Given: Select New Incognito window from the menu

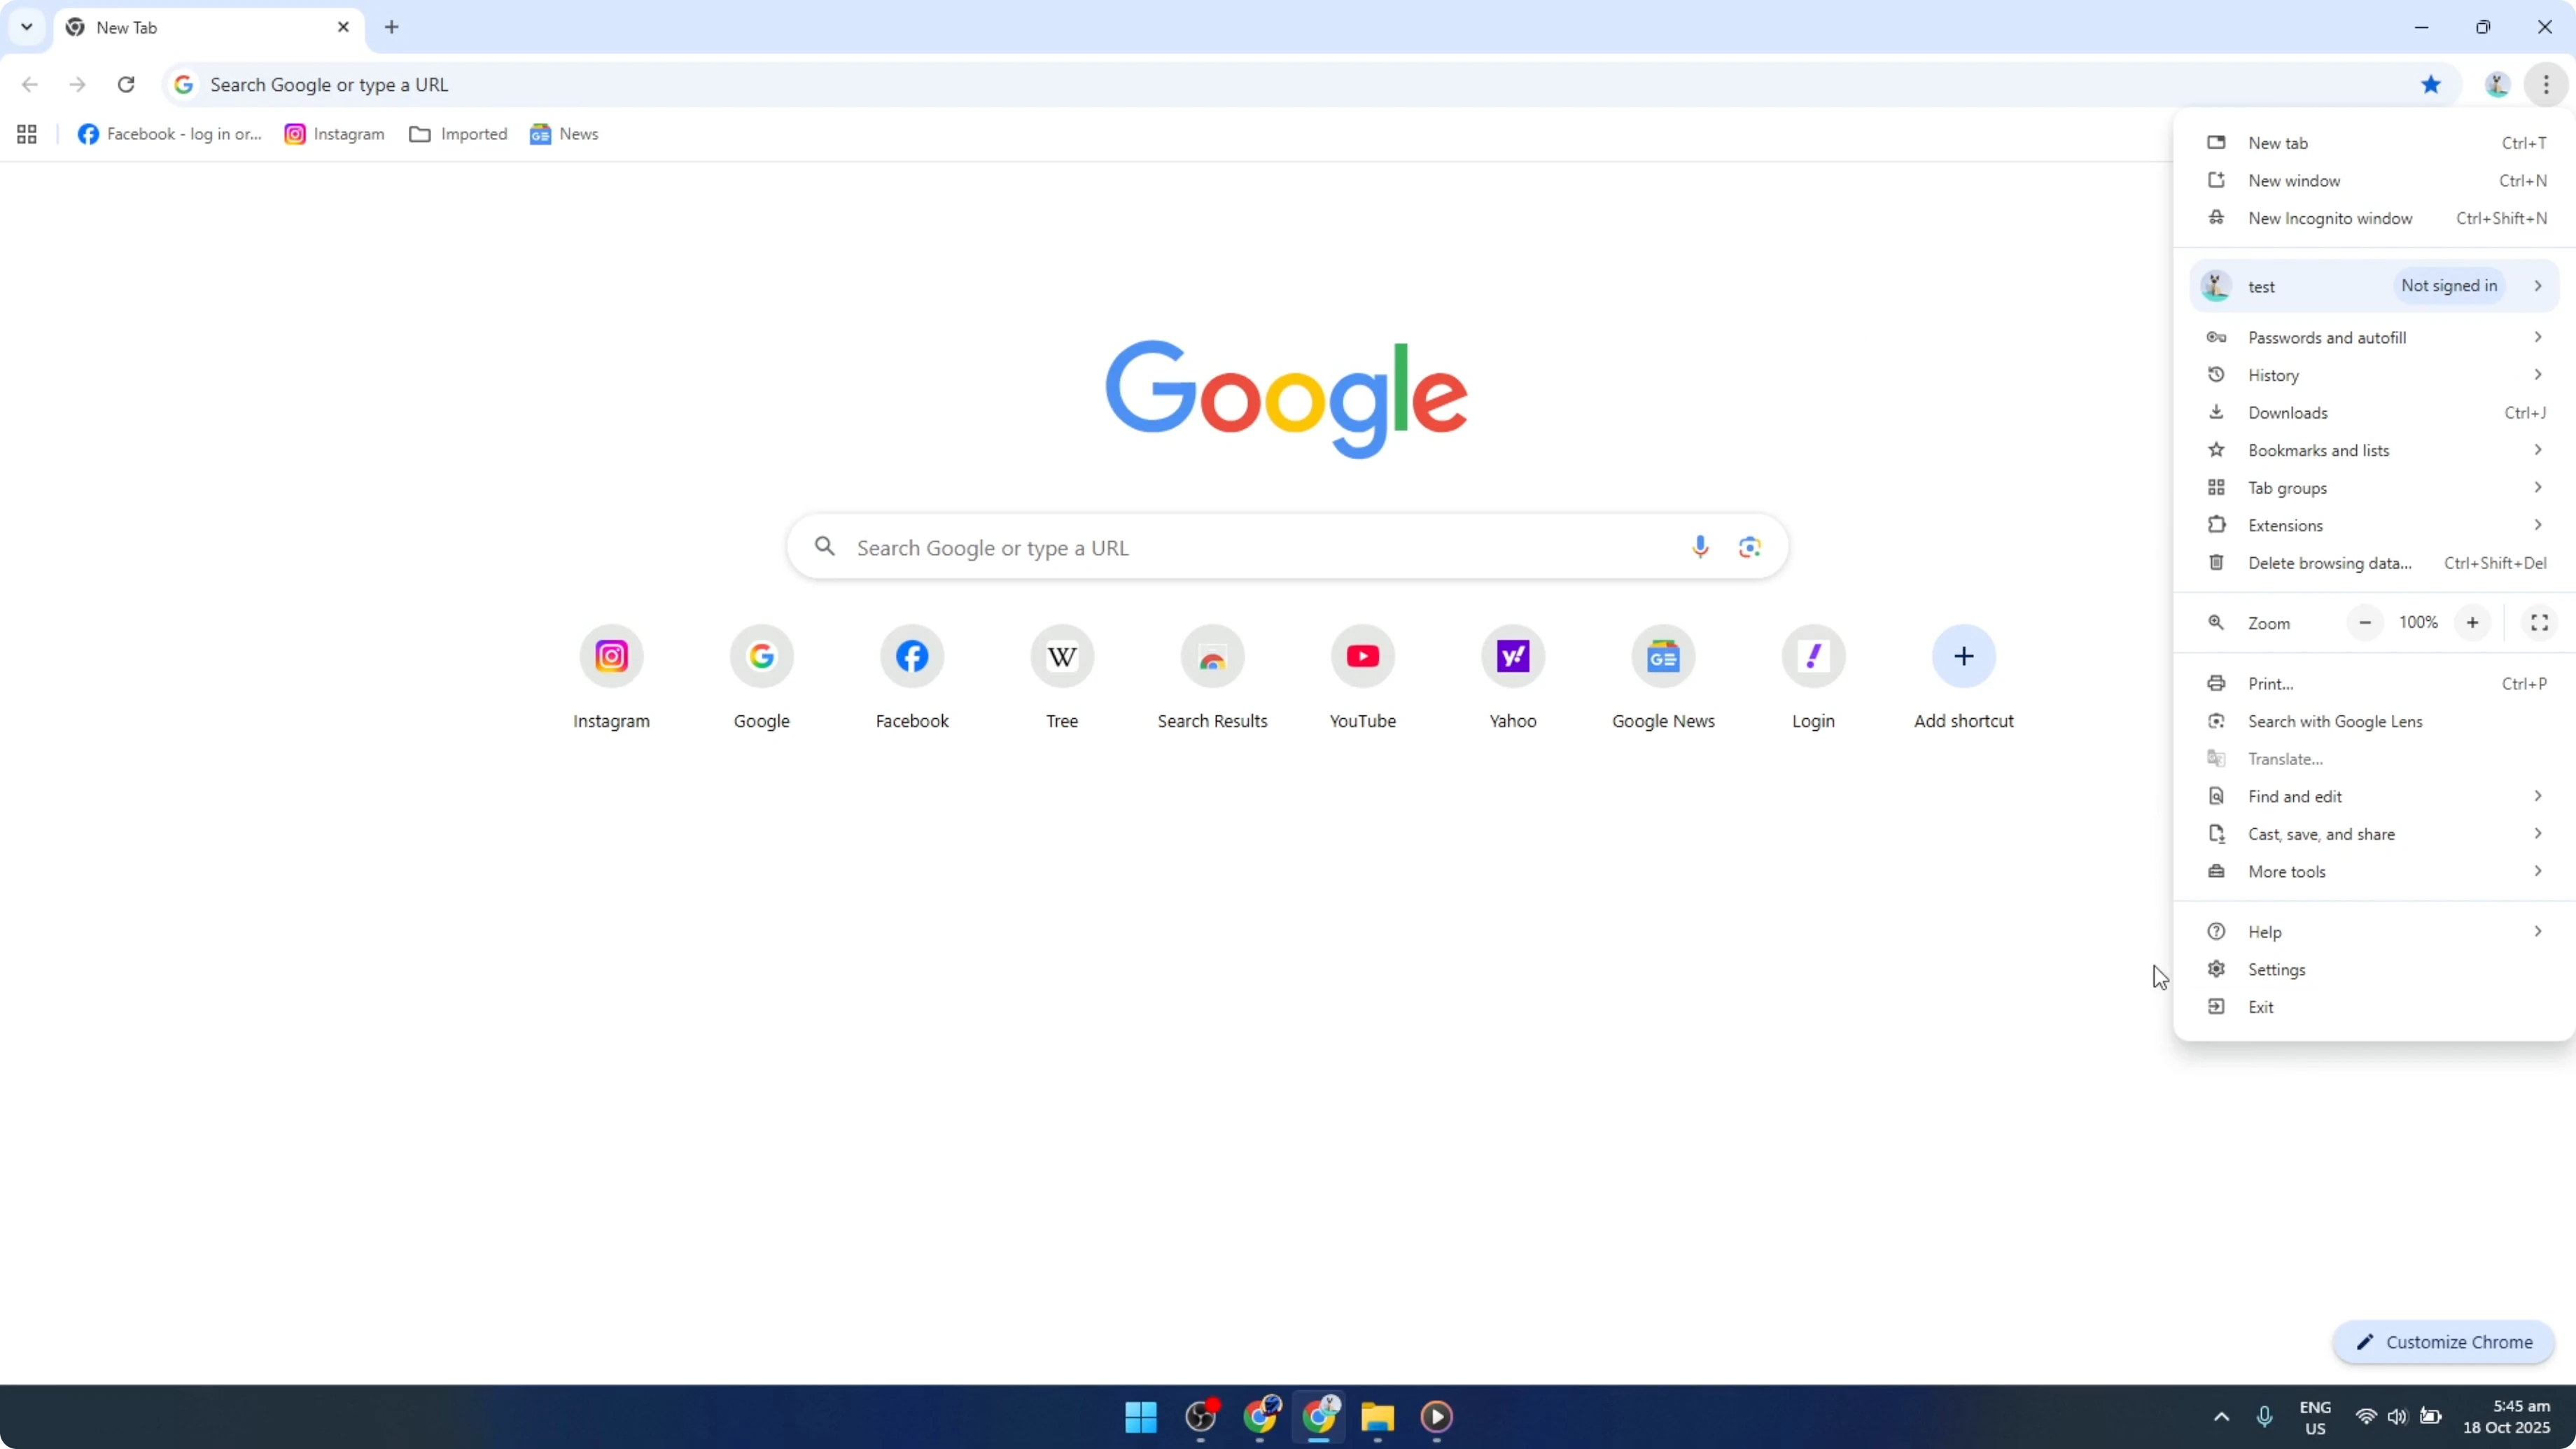Looking at the screenshot, I should click(x=2330, y=218).
